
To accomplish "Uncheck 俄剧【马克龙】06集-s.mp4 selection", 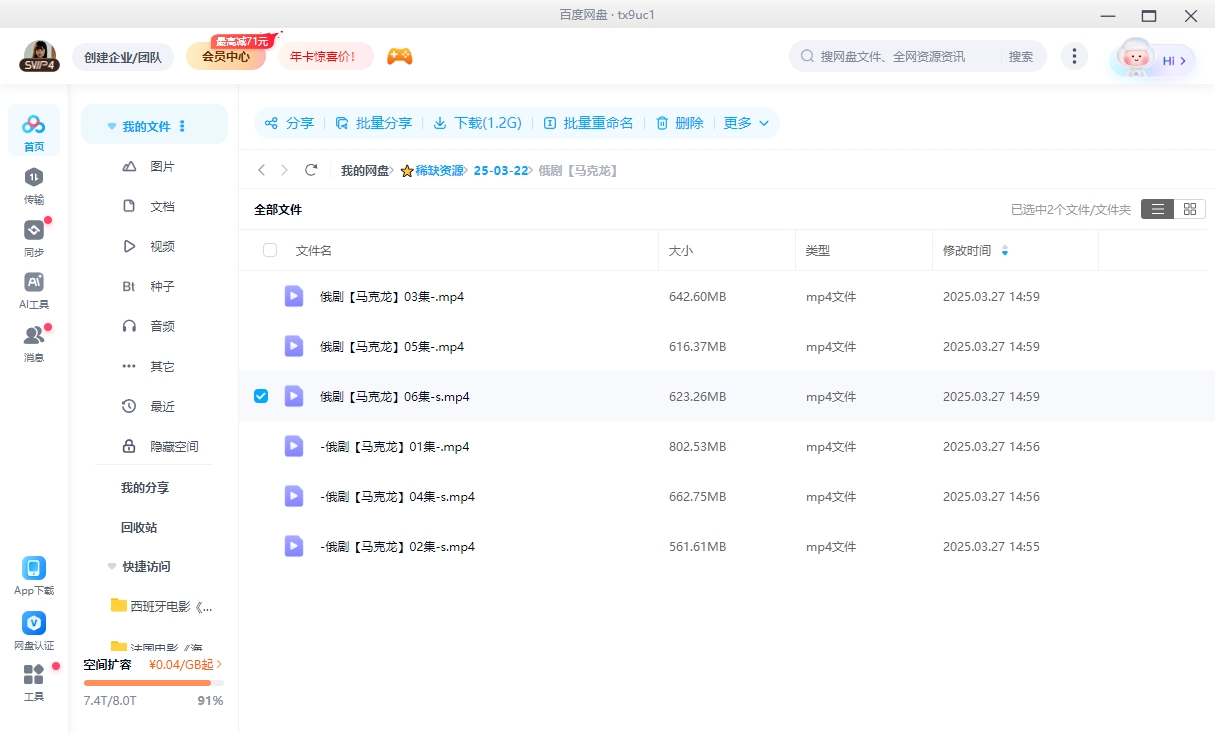I will coord(261,395).
